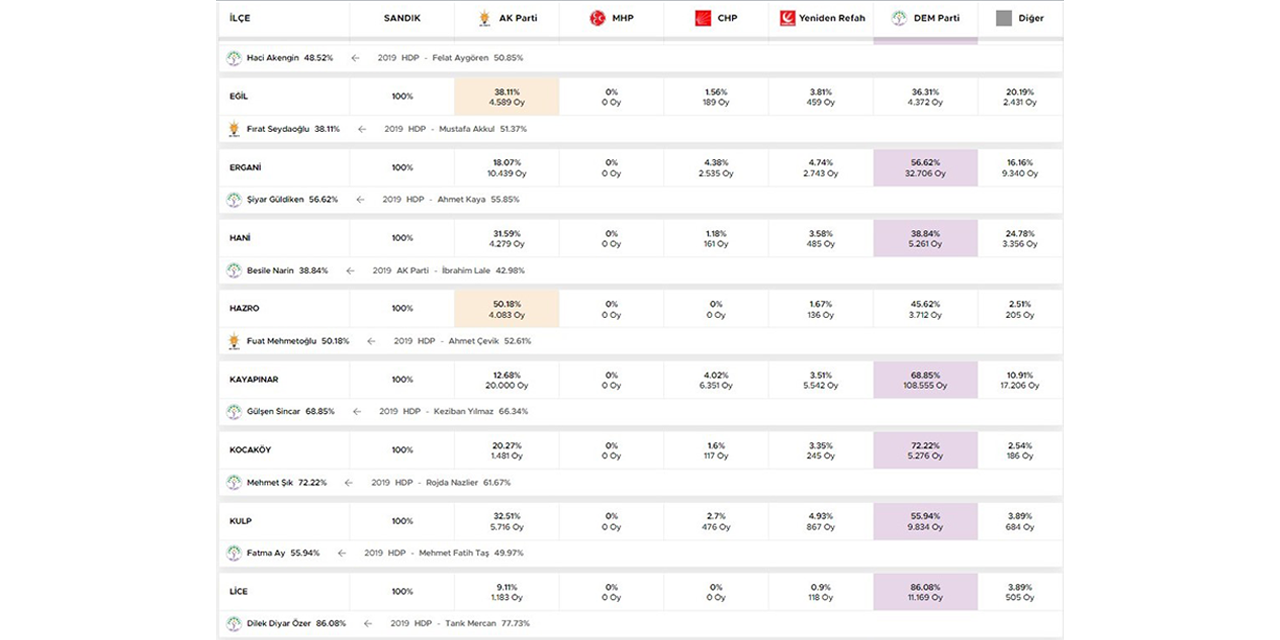
Task: Click the Yeniden Refah logo in header
Action: [x=787, y=18]
